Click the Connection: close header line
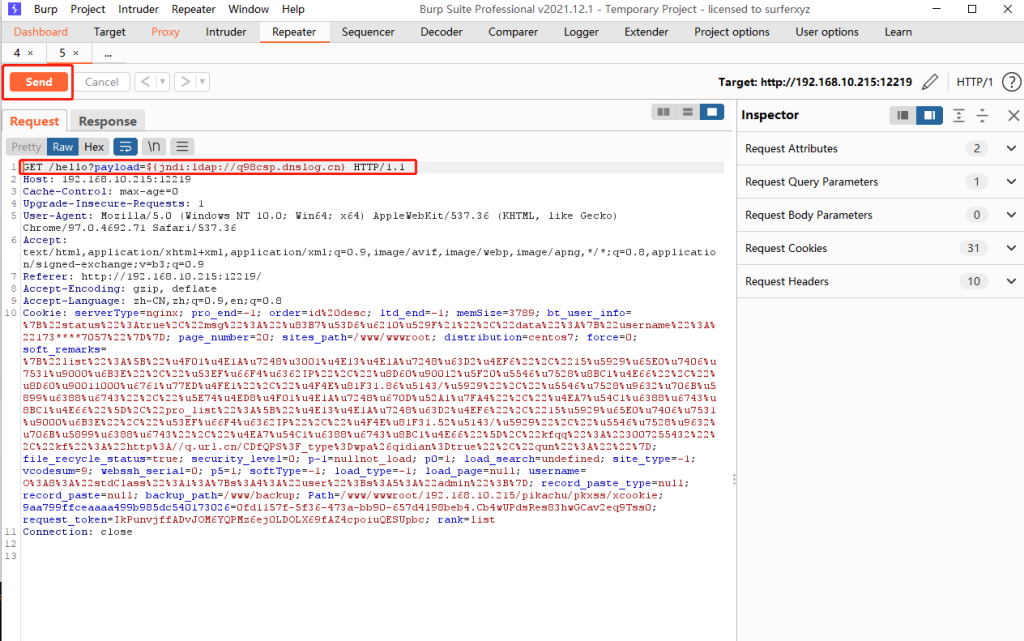The height and width of the screenshot is (641, 1024). coord(77,532)
